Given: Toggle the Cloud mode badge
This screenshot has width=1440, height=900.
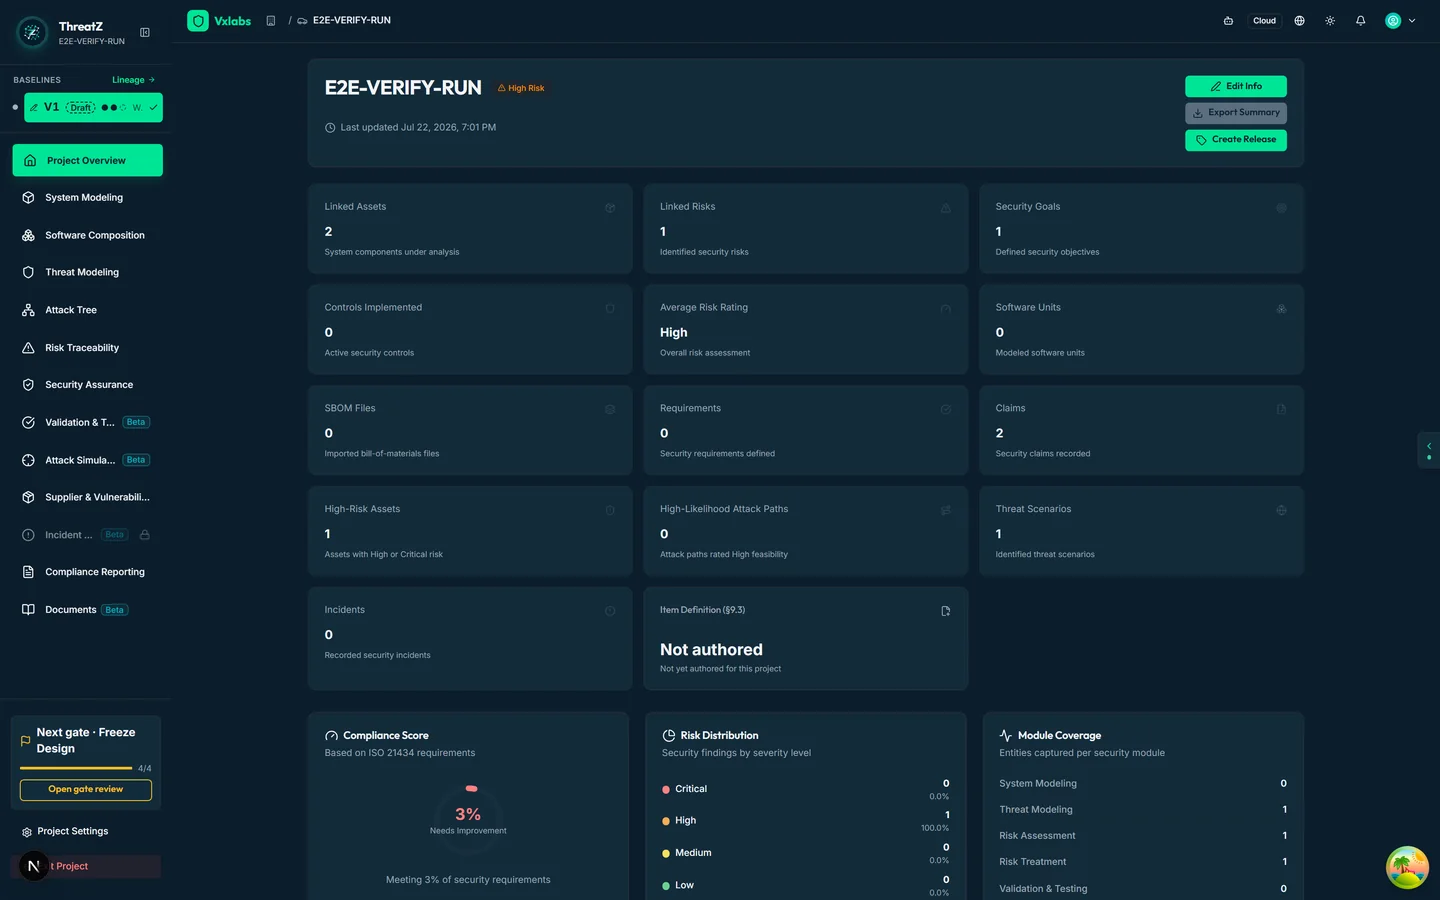Looking at the screenshot, I should pyautogui.click(x=1264, y=21).
